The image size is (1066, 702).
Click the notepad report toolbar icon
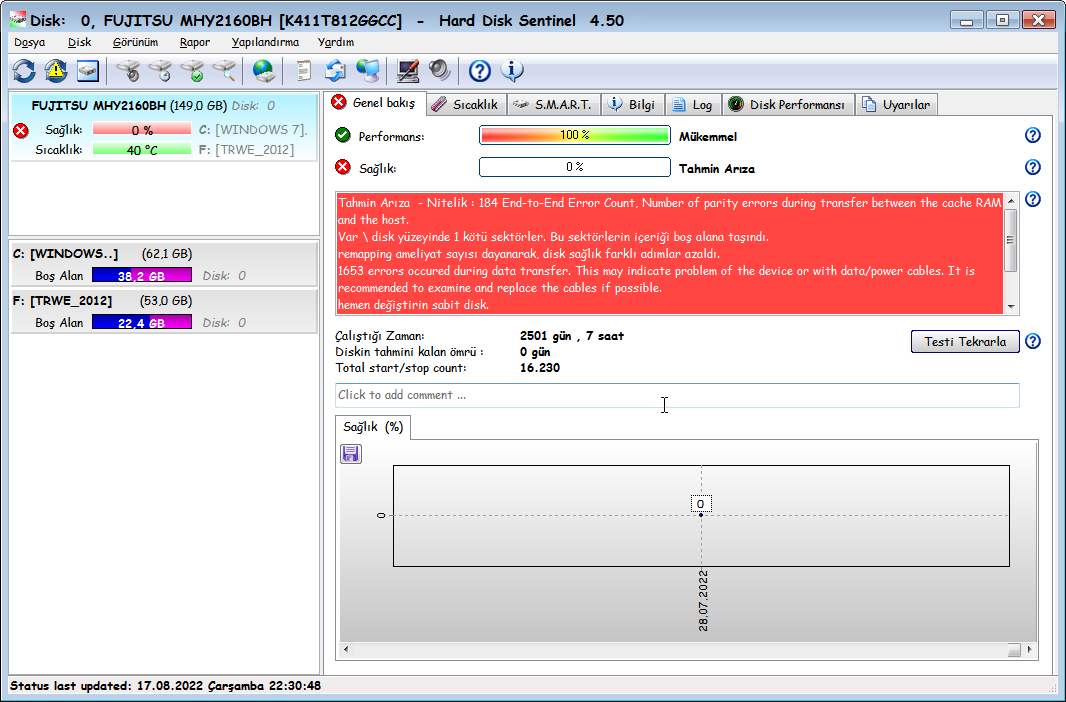tap(304, 71)
